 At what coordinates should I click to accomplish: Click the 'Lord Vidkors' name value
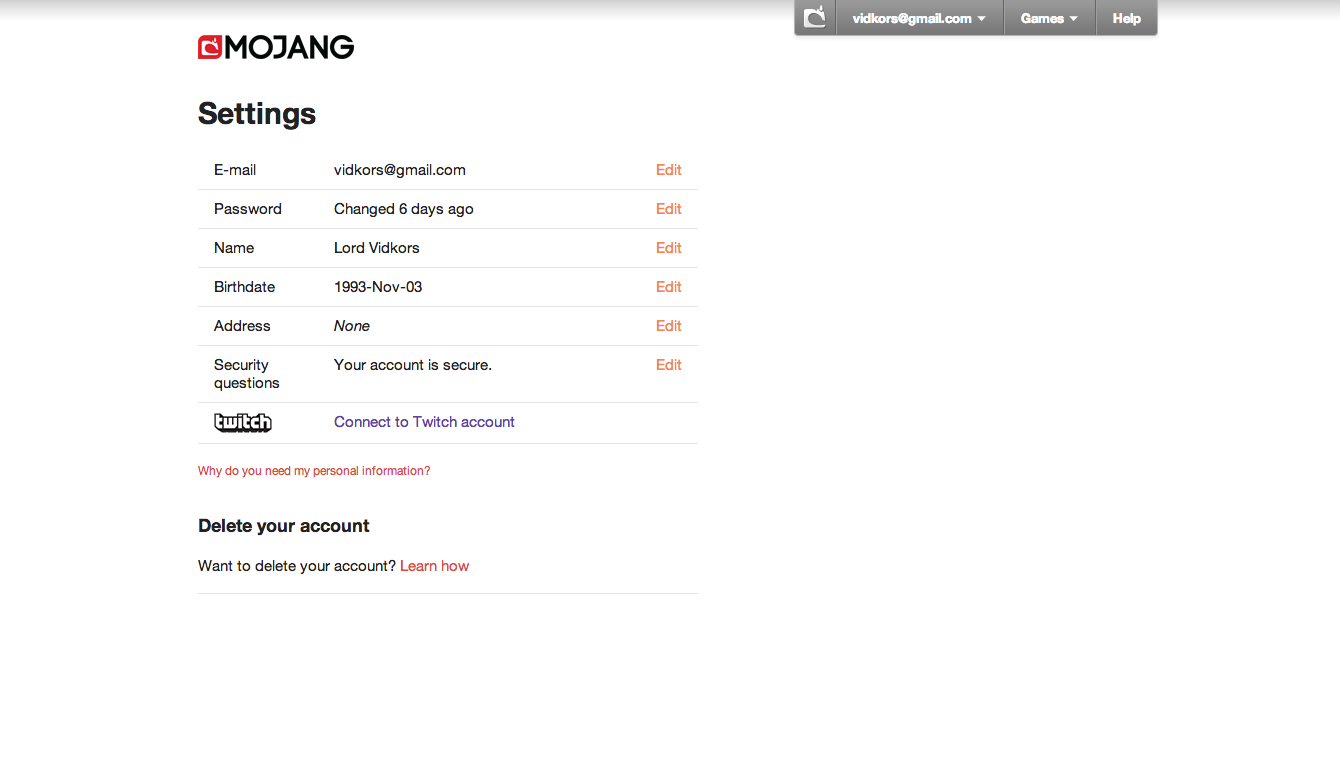click(377, 248)
